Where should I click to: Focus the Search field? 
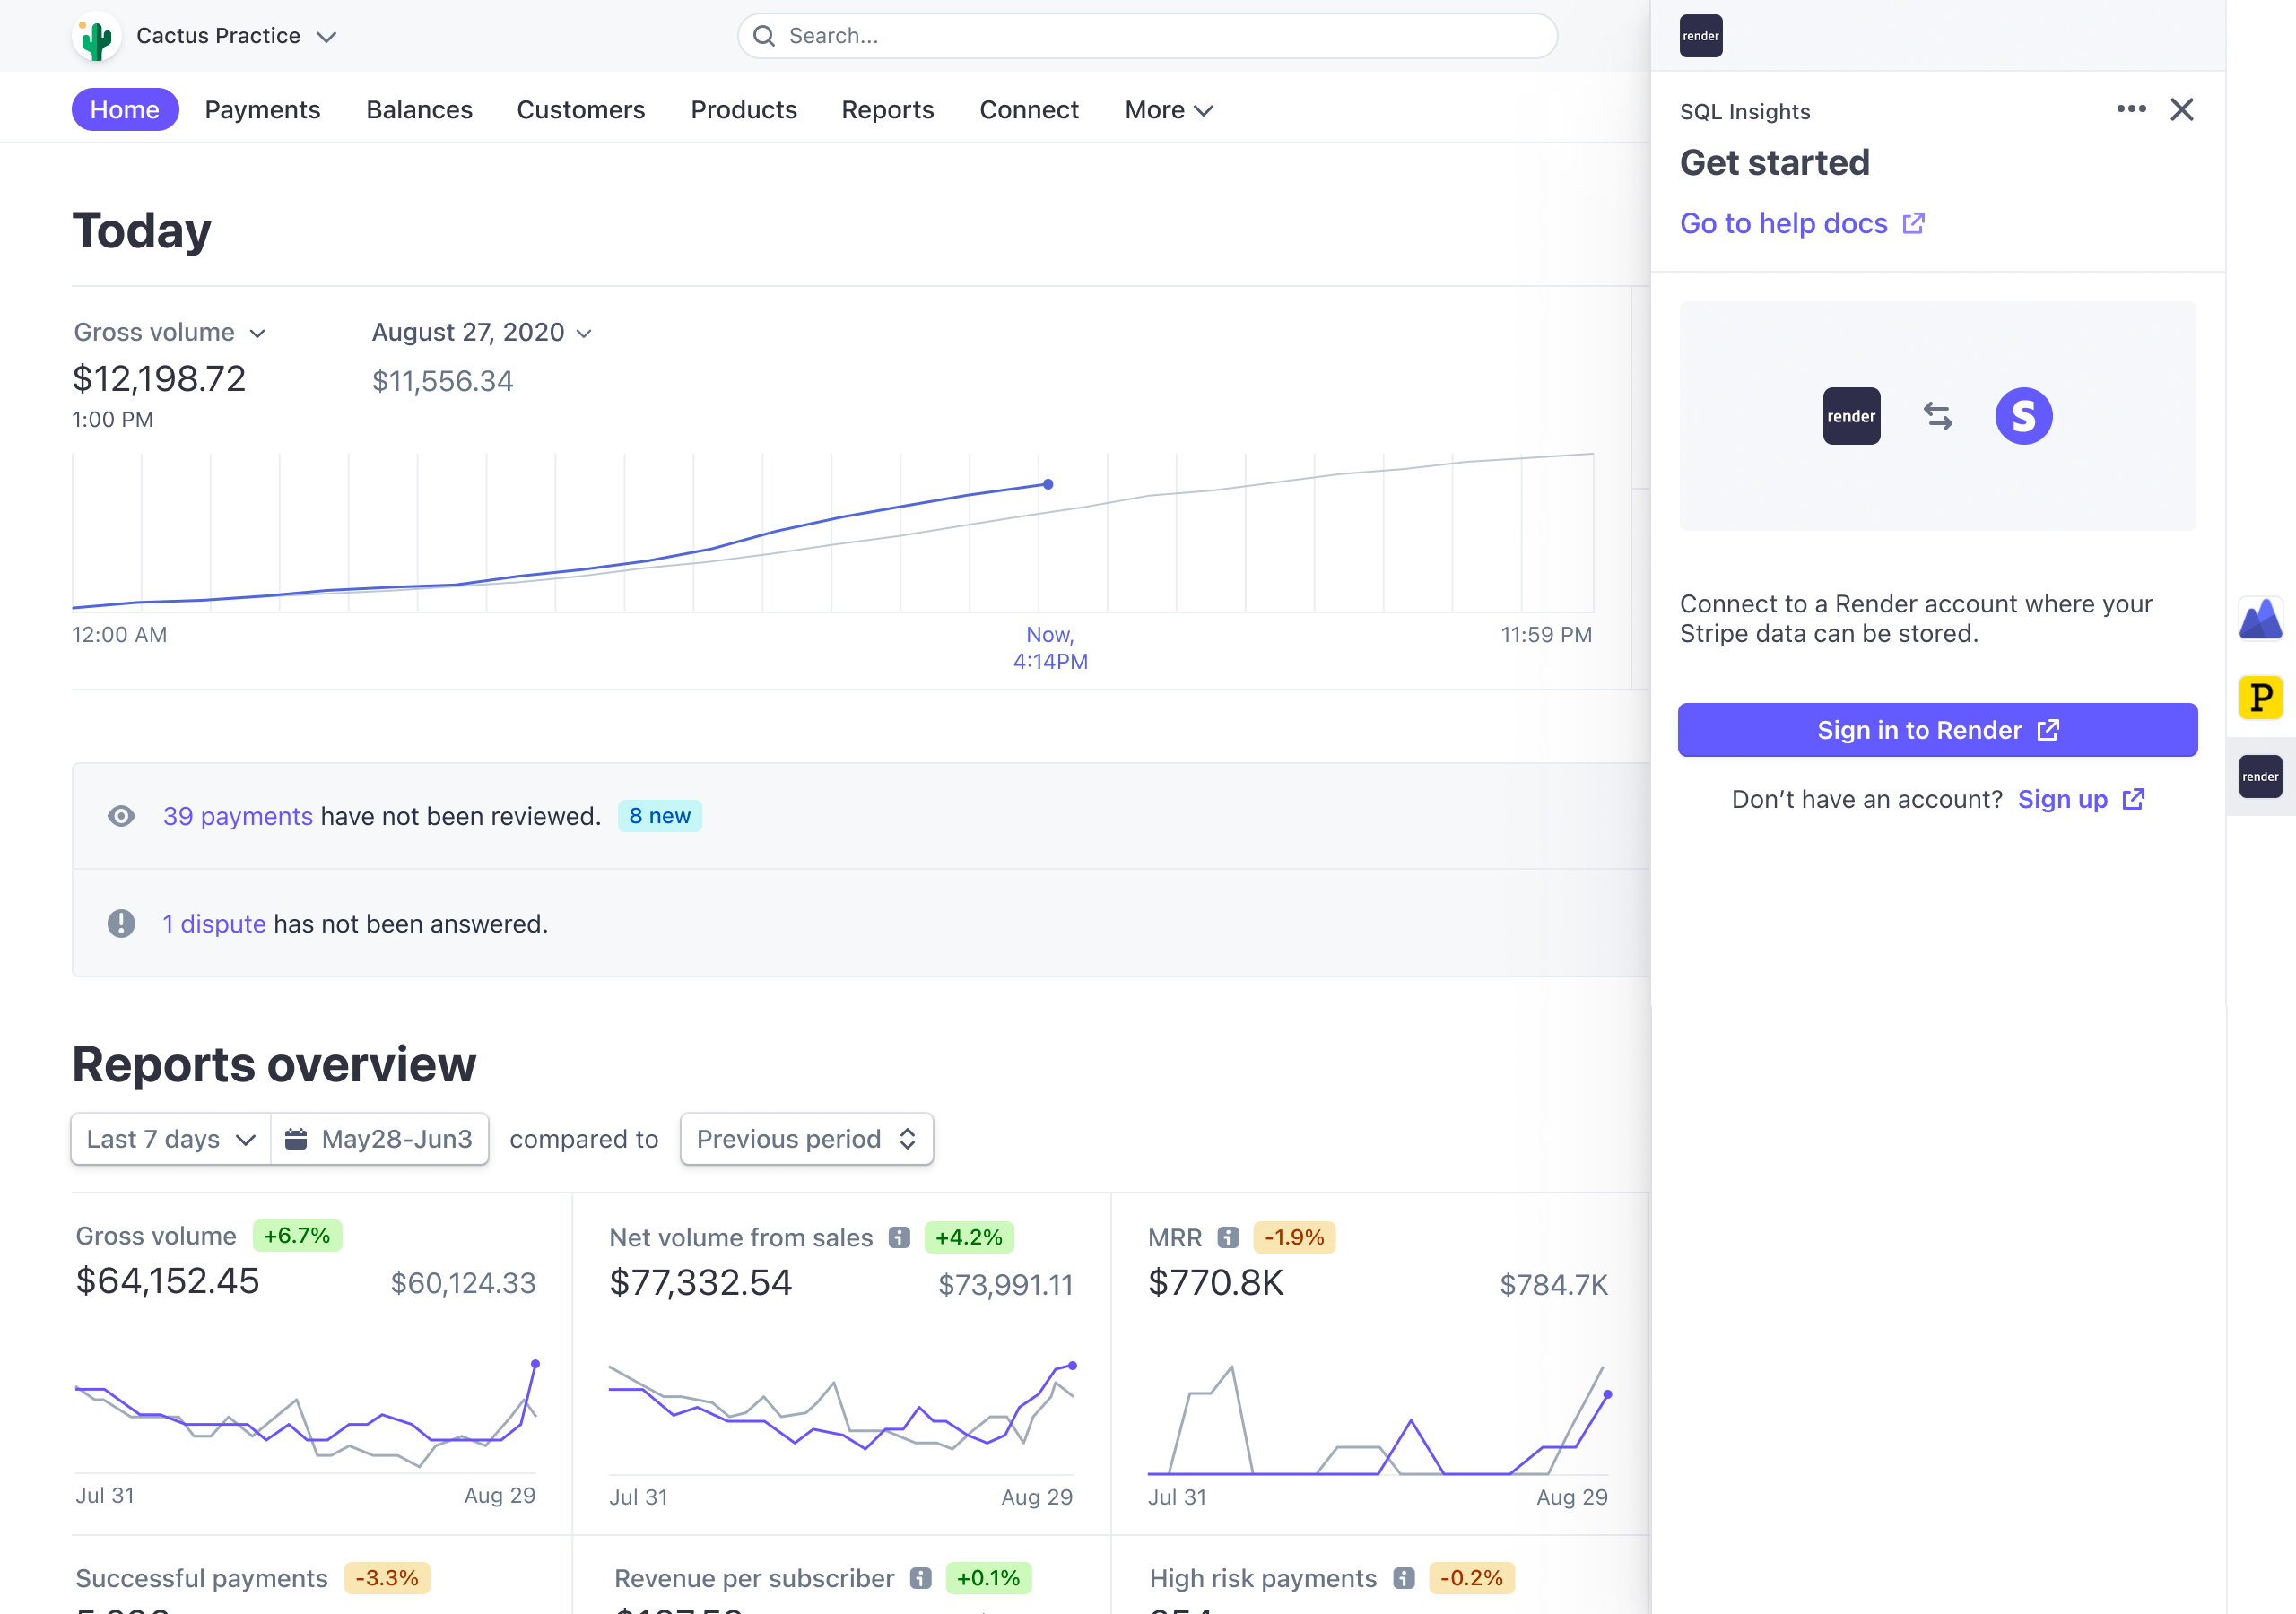pos(1147,36)
